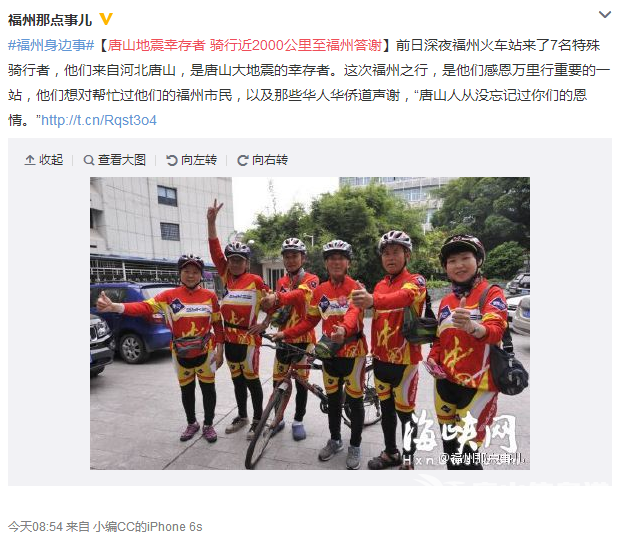This screenshot has height=540, width=617.
Task: Select the 查看大图 view-large text
Action: pos(122,160)
